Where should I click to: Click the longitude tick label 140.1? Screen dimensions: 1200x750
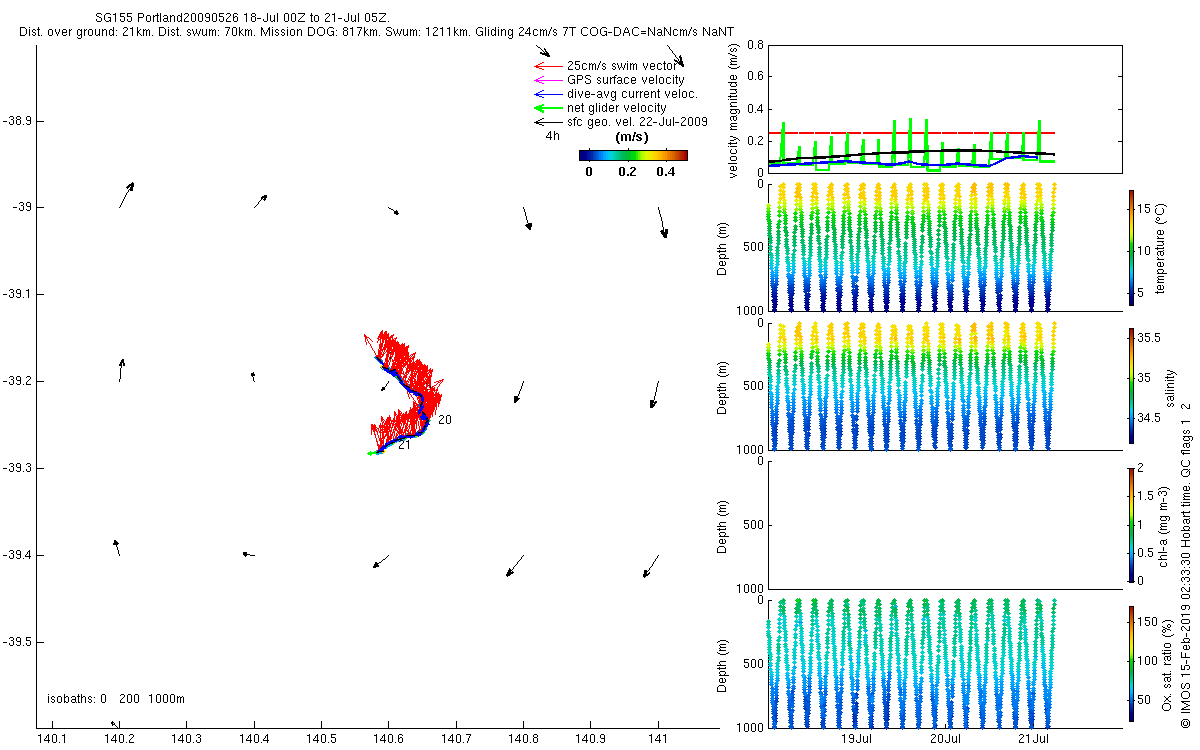(x=51, y=739)
